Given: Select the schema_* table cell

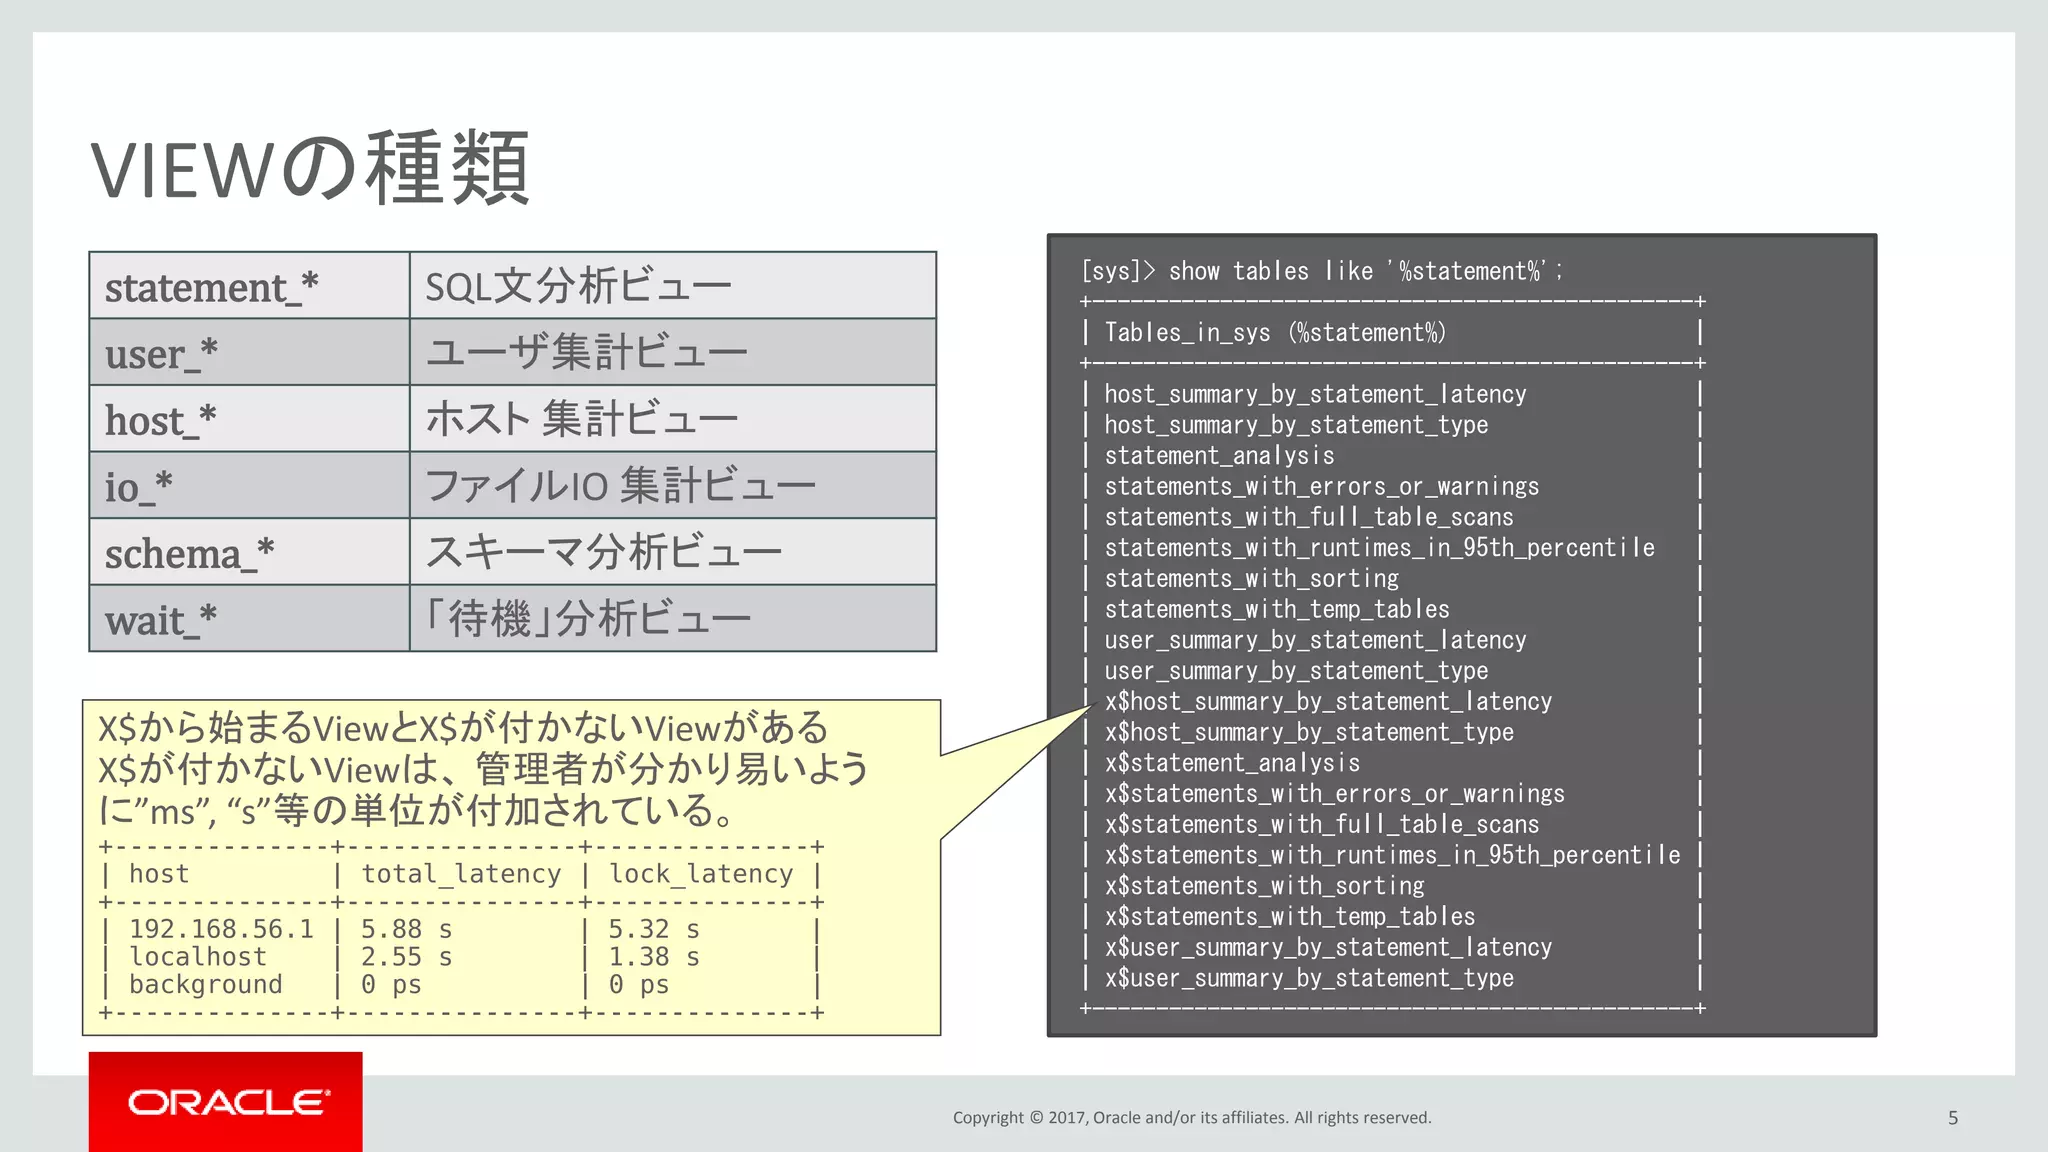Looking at the screenshot, I should pyautogui.click(x=249, y=552).
